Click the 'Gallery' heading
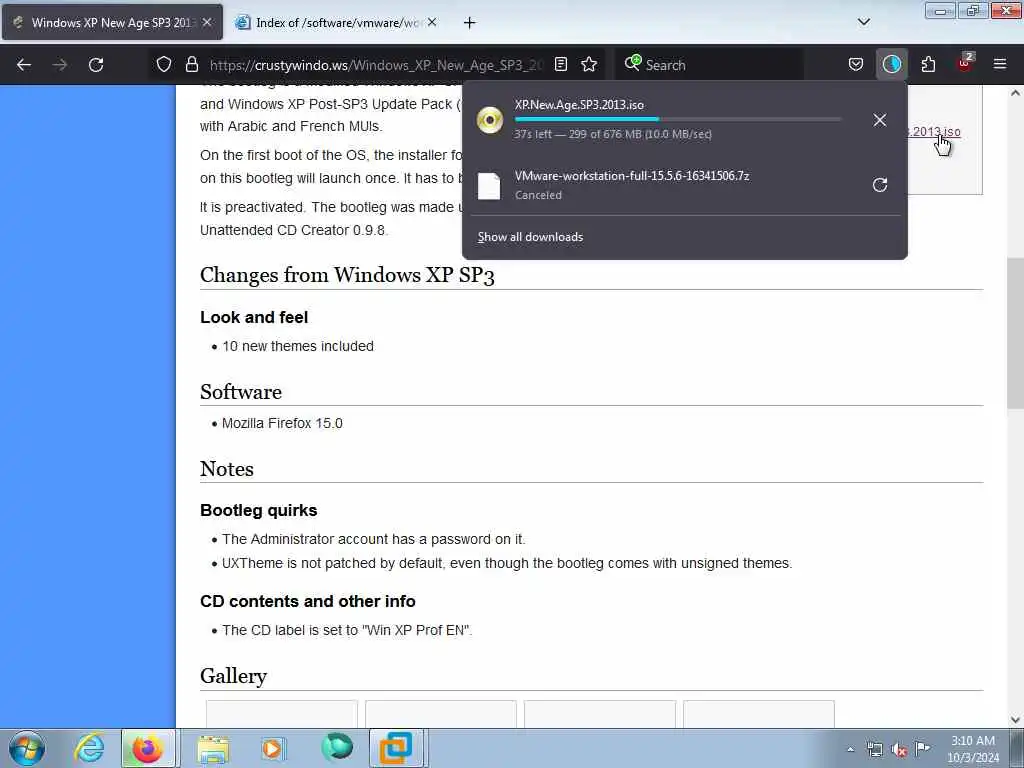The image size is (1024, 768). click(x=233, y=676)
